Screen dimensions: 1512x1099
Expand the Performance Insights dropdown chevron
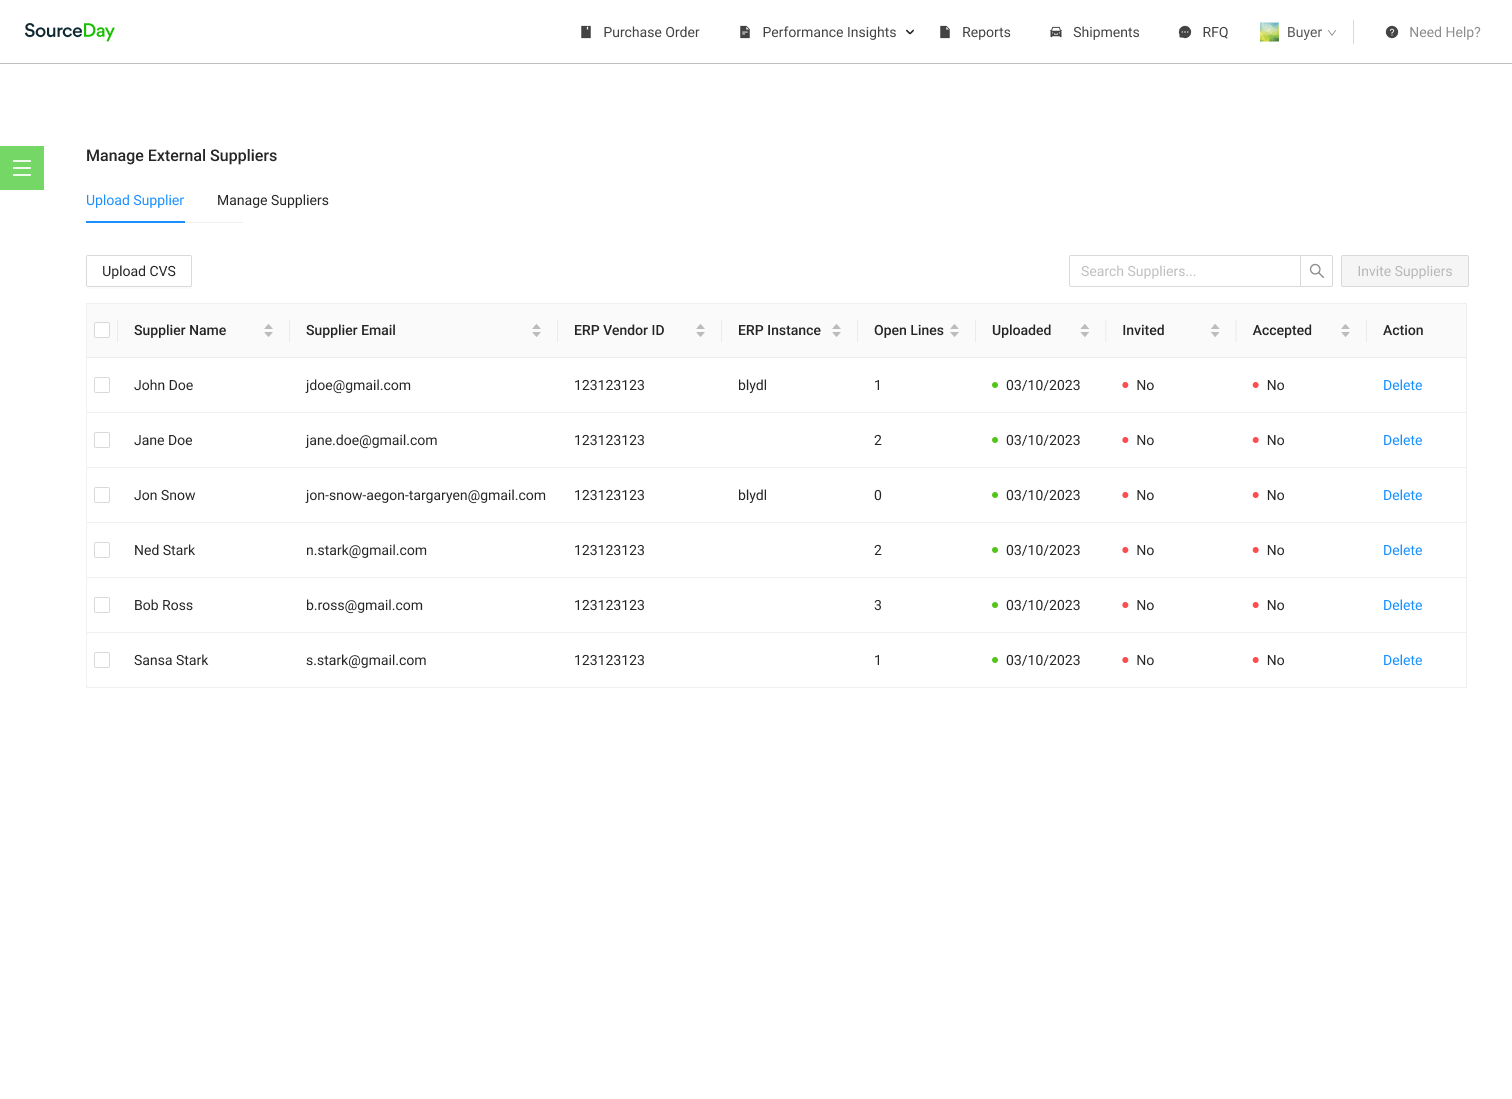click(910, 32)
